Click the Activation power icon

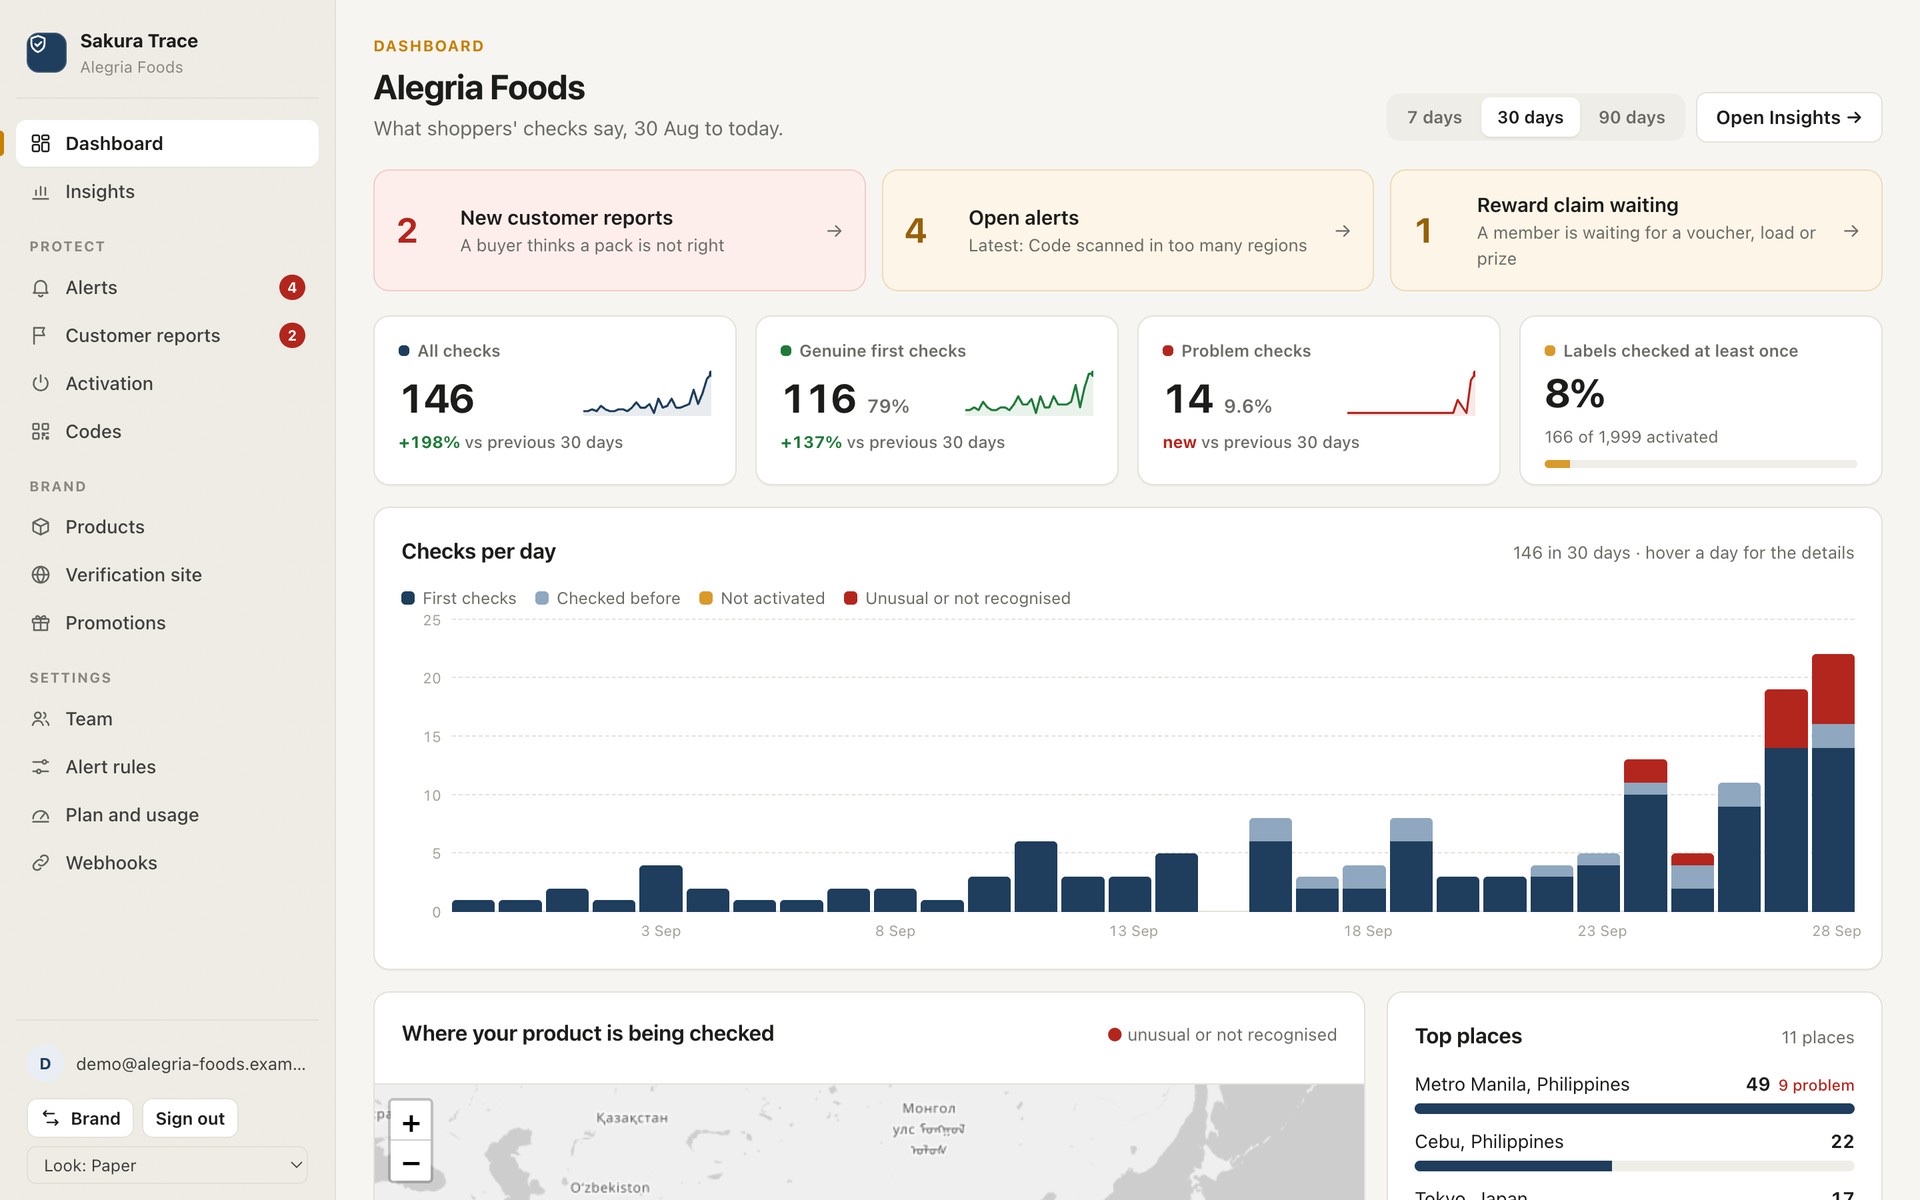40,384
